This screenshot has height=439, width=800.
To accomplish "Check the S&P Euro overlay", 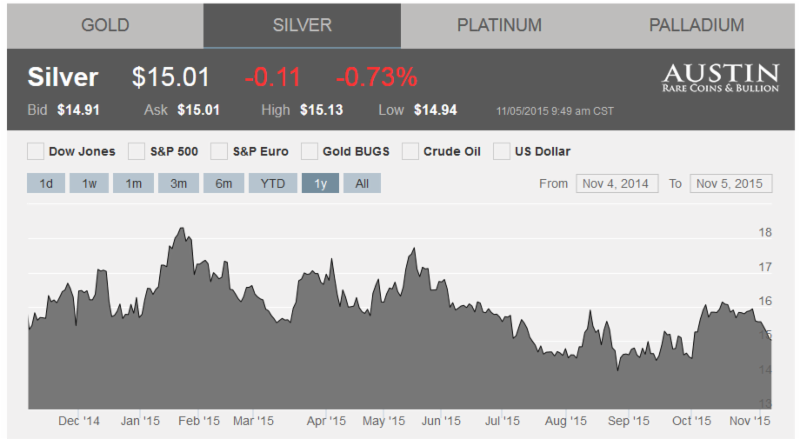I will [220, 152].
